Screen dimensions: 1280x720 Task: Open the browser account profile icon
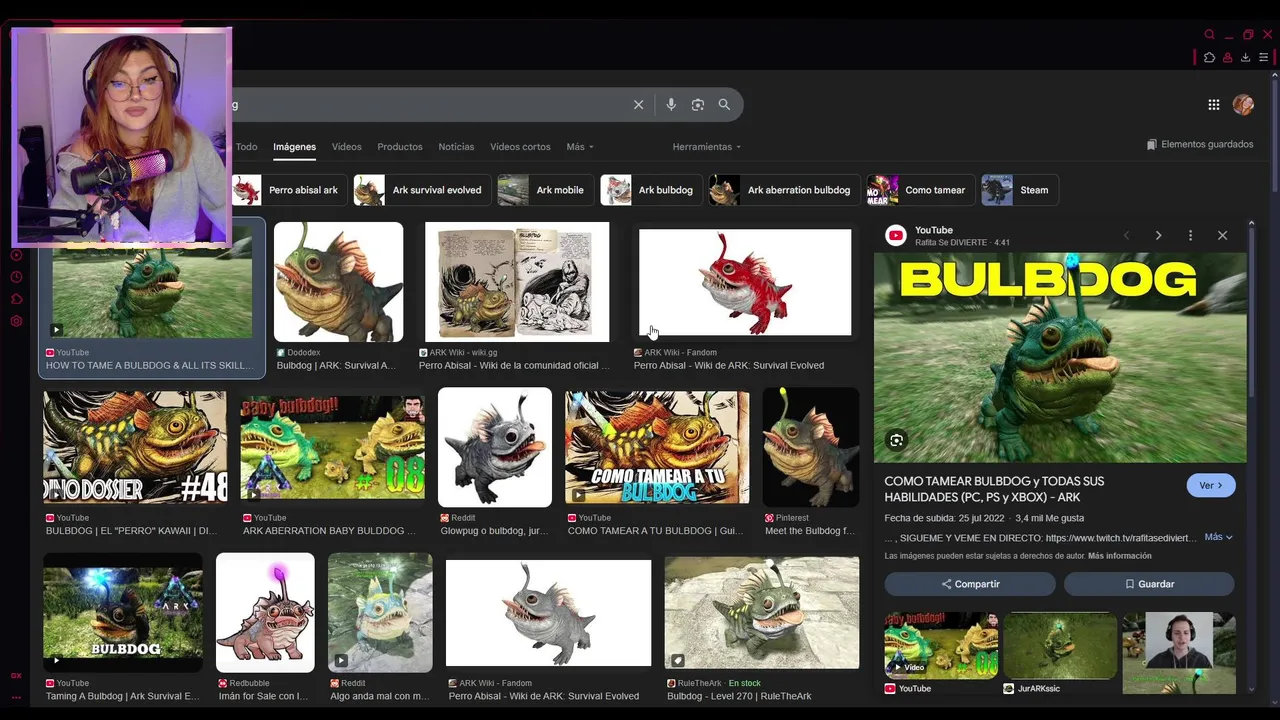(1227, 58)
